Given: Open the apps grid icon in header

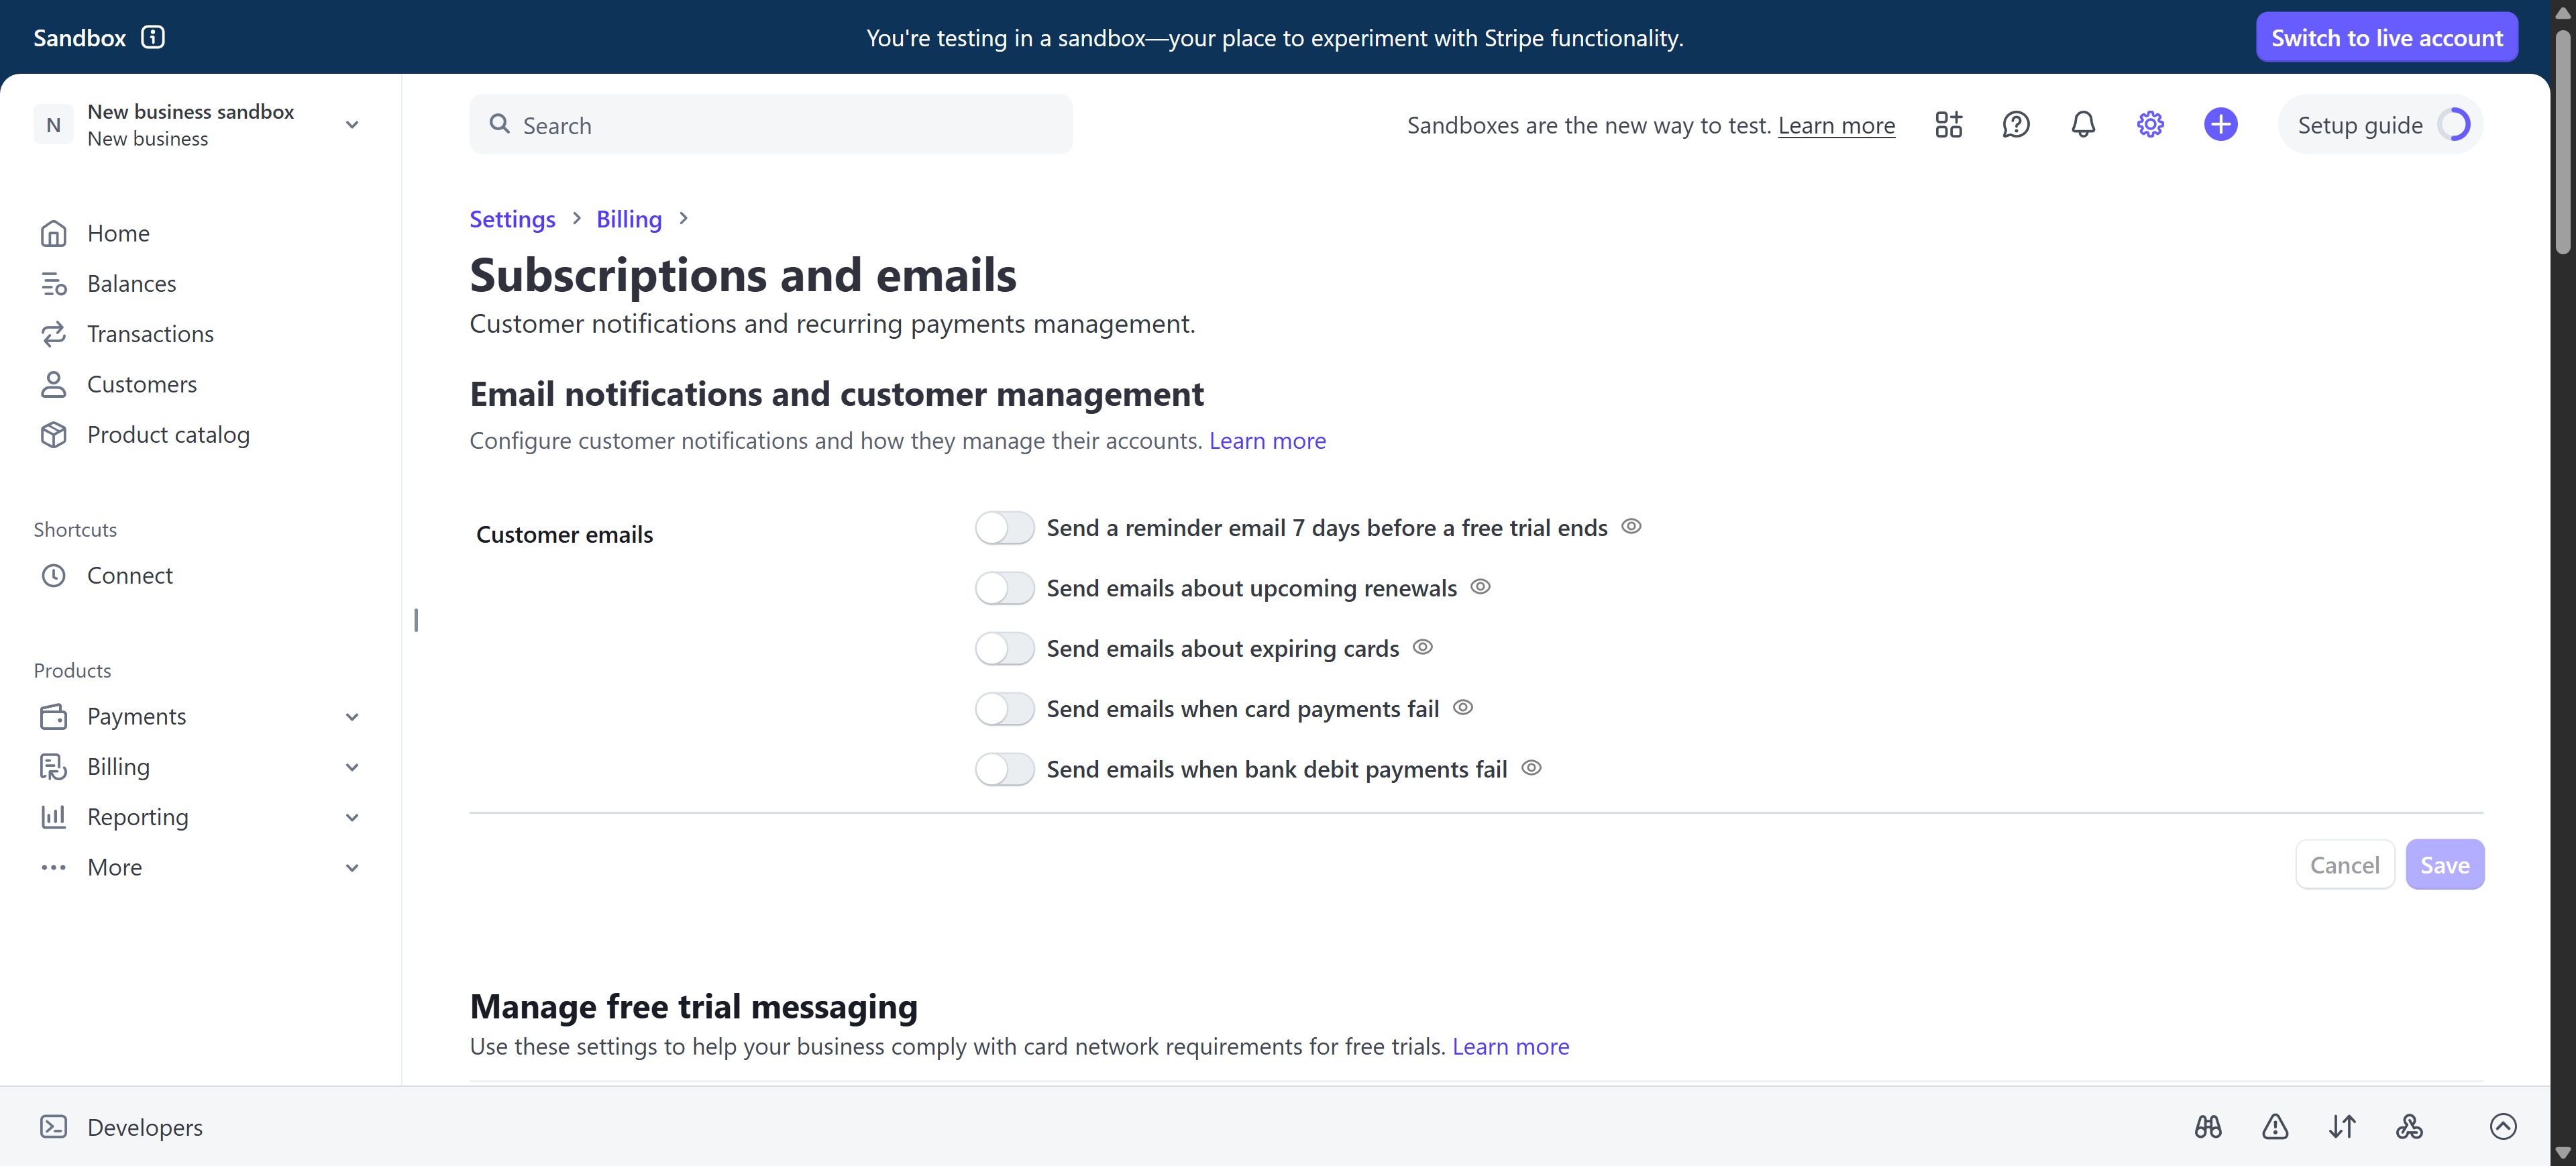Looking at the screenshot, I should tap(1948, 125).
